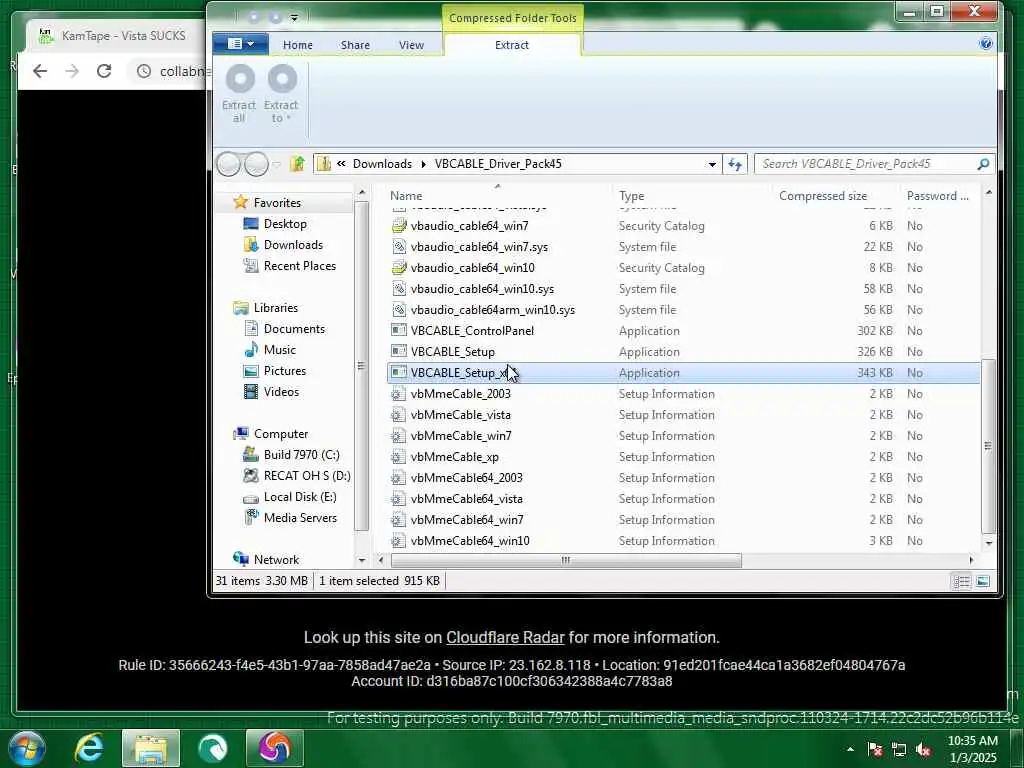Open Downloads in the navigation pane
The image size is (1024, 768).
click(293, 245)
